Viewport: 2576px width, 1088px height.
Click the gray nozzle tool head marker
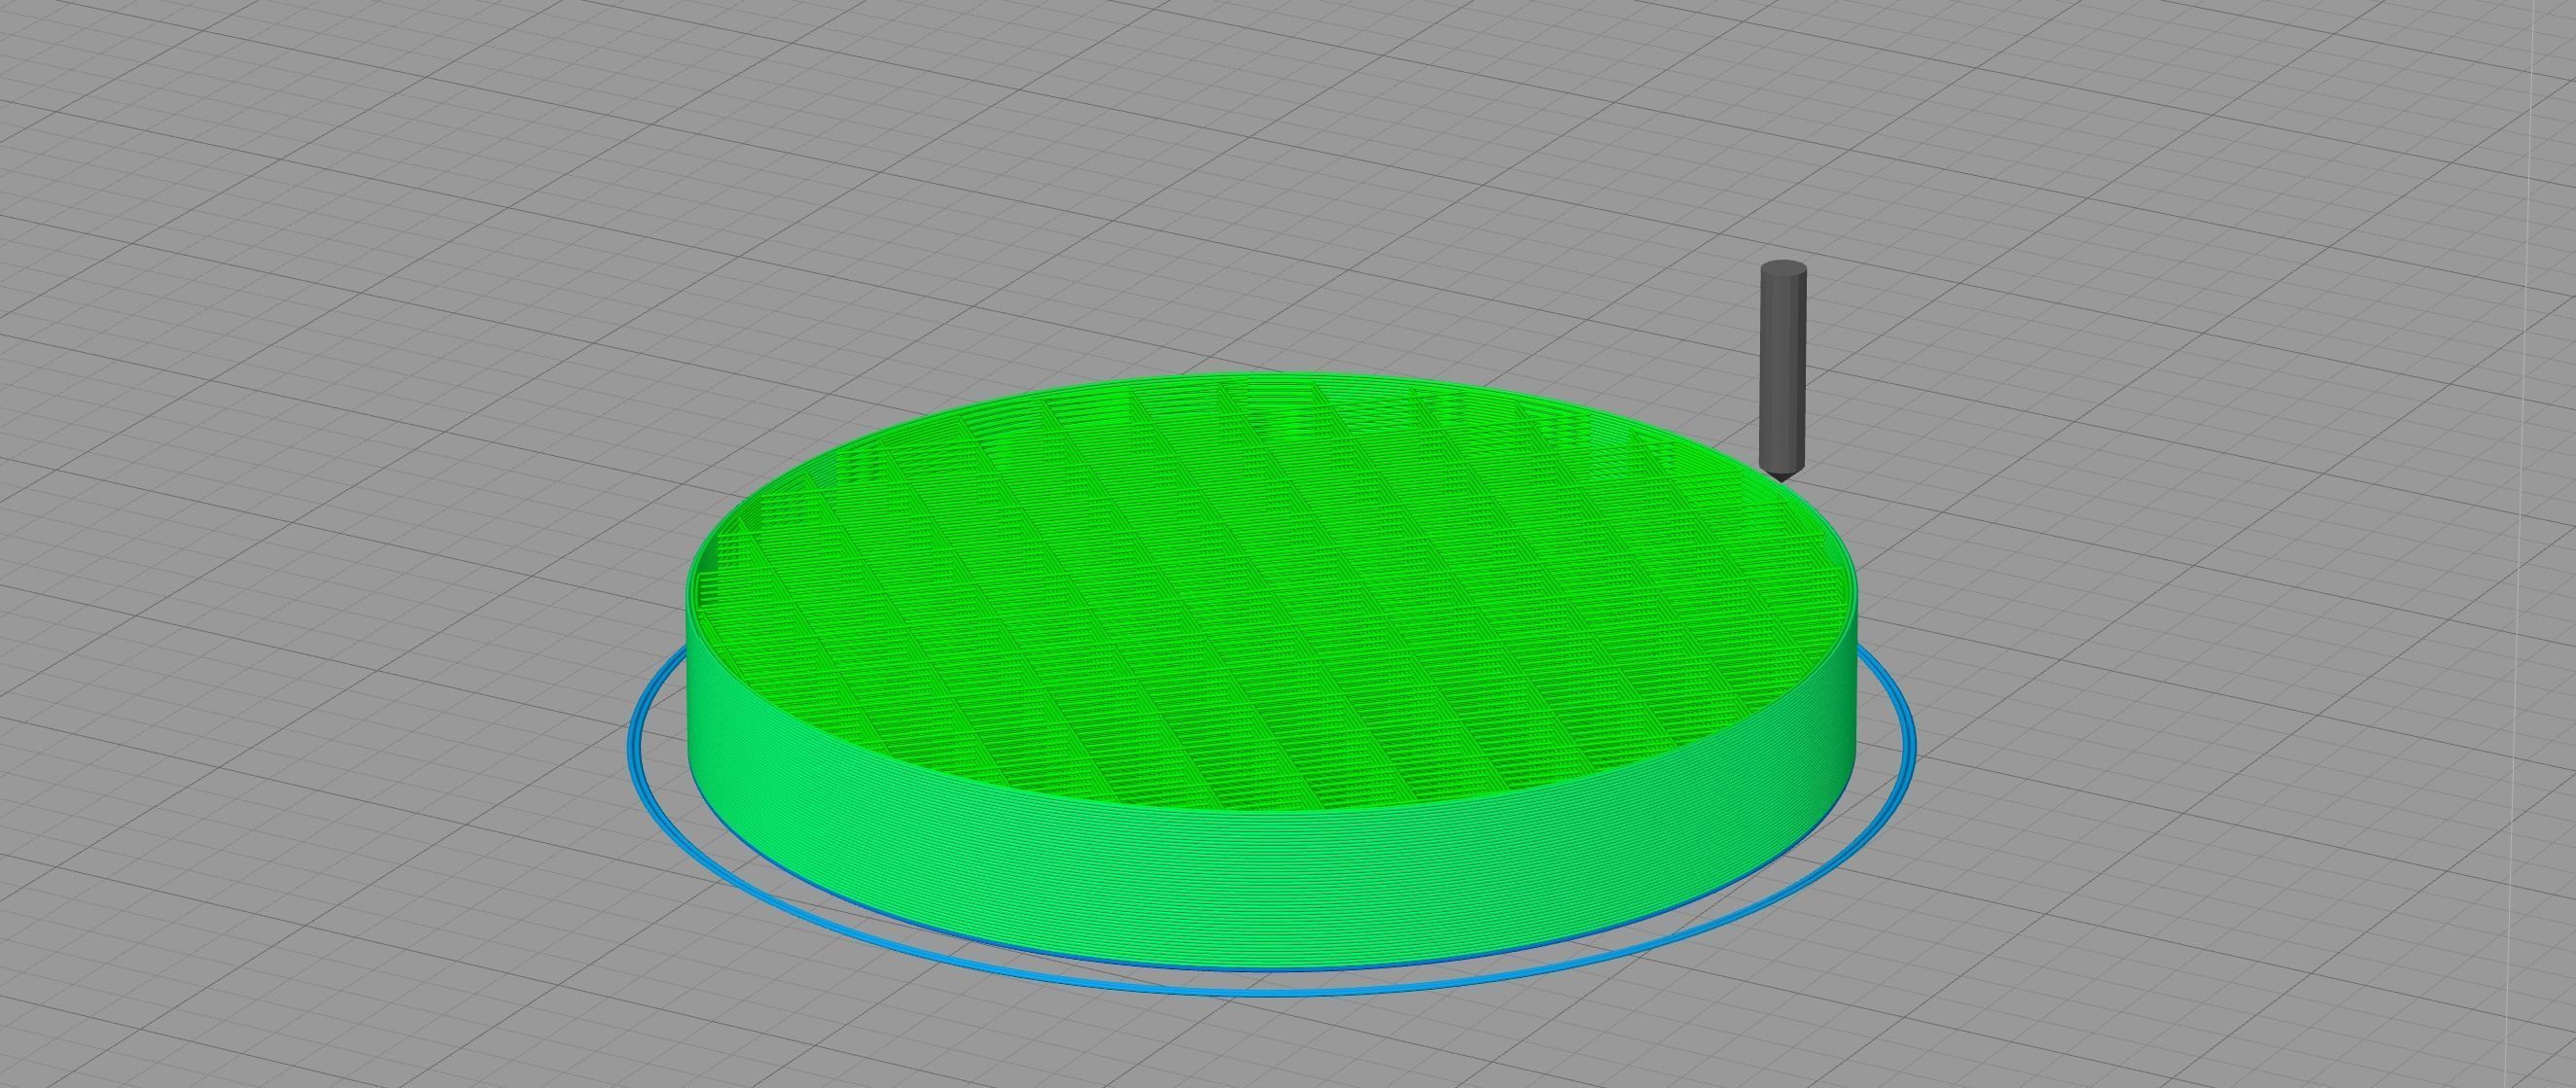point(1782,370)
